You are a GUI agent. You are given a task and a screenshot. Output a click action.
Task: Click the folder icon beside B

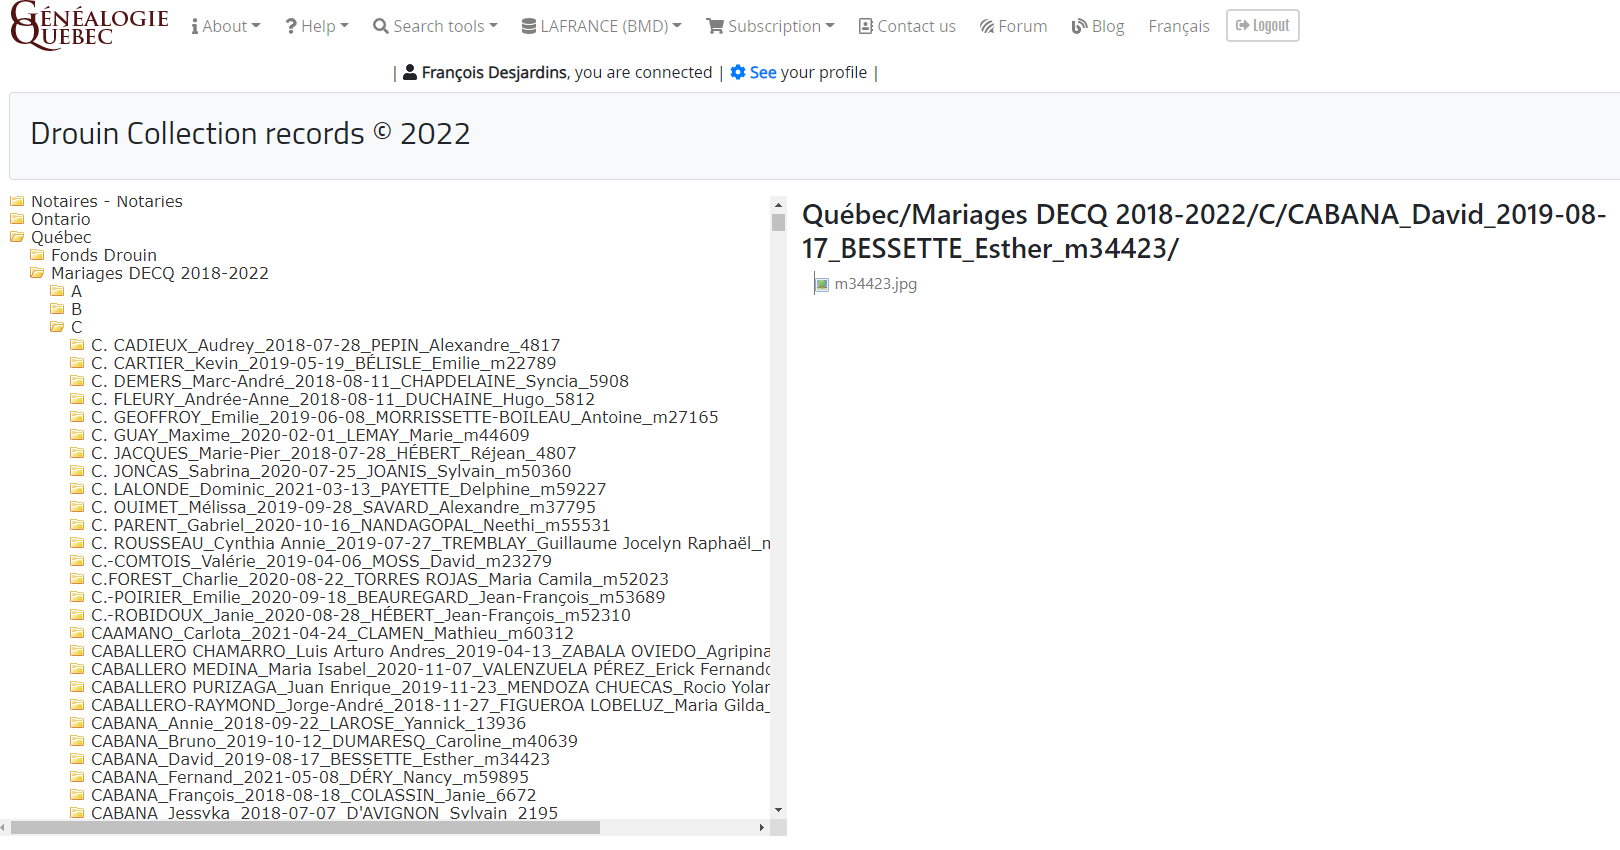57,309
